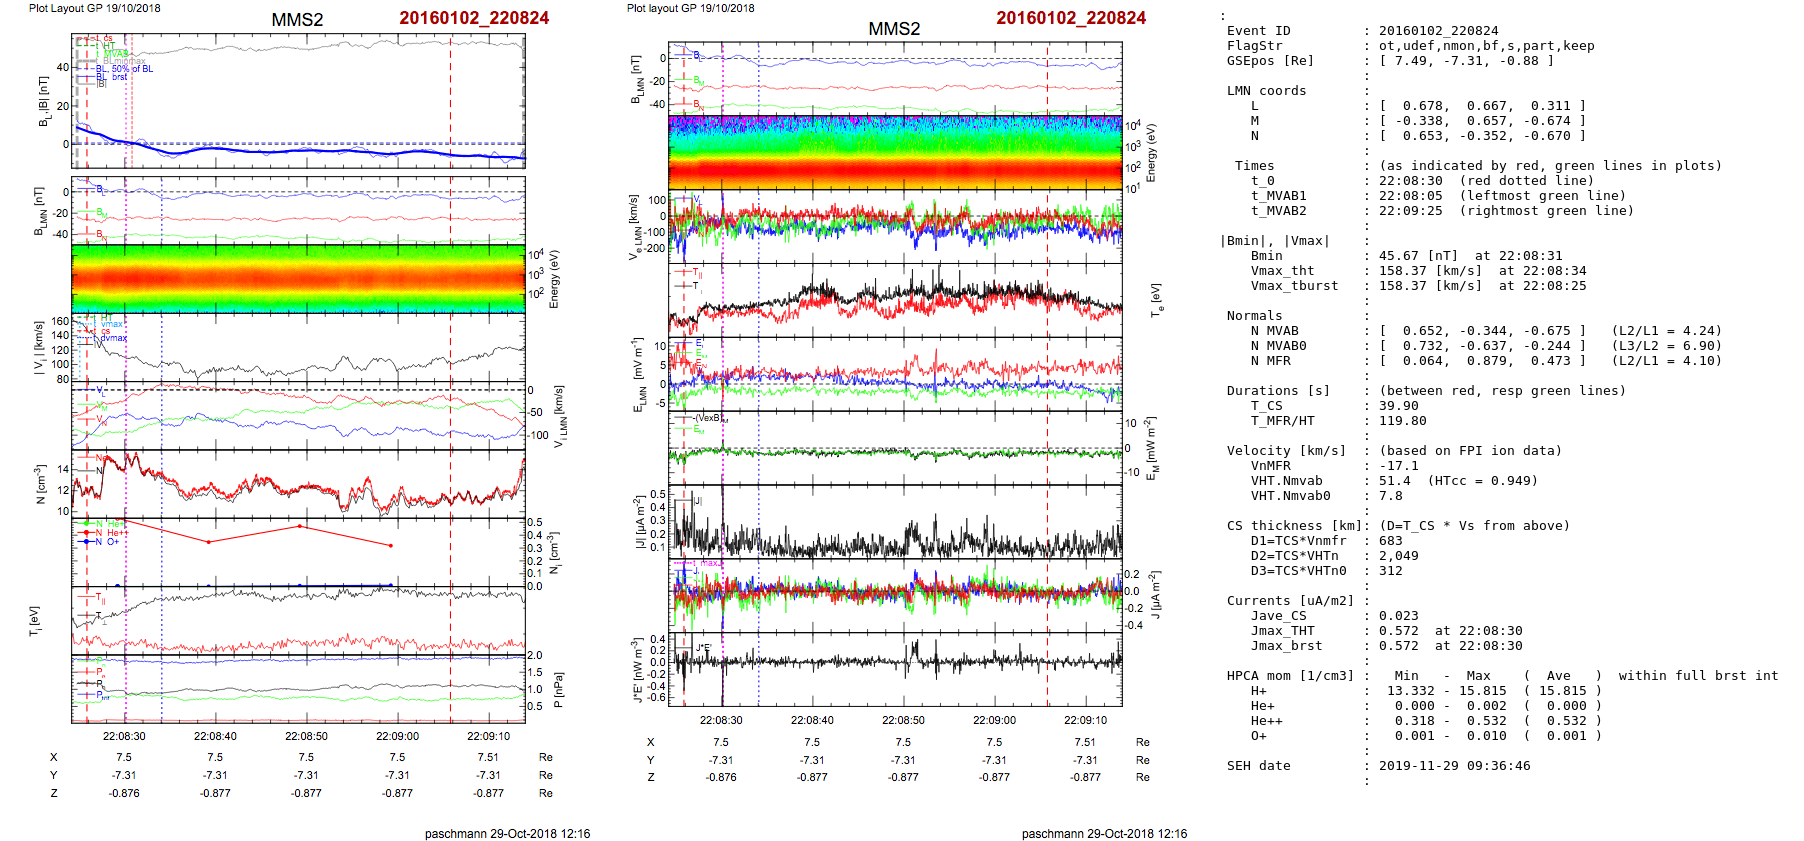Click the MMS2 title above the left plot
Screen dimensions: 1804x841
297,20
